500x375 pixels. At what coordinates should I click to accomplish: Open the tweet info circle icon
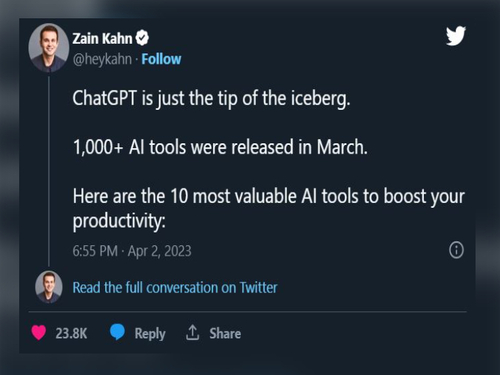click(456, 250)
